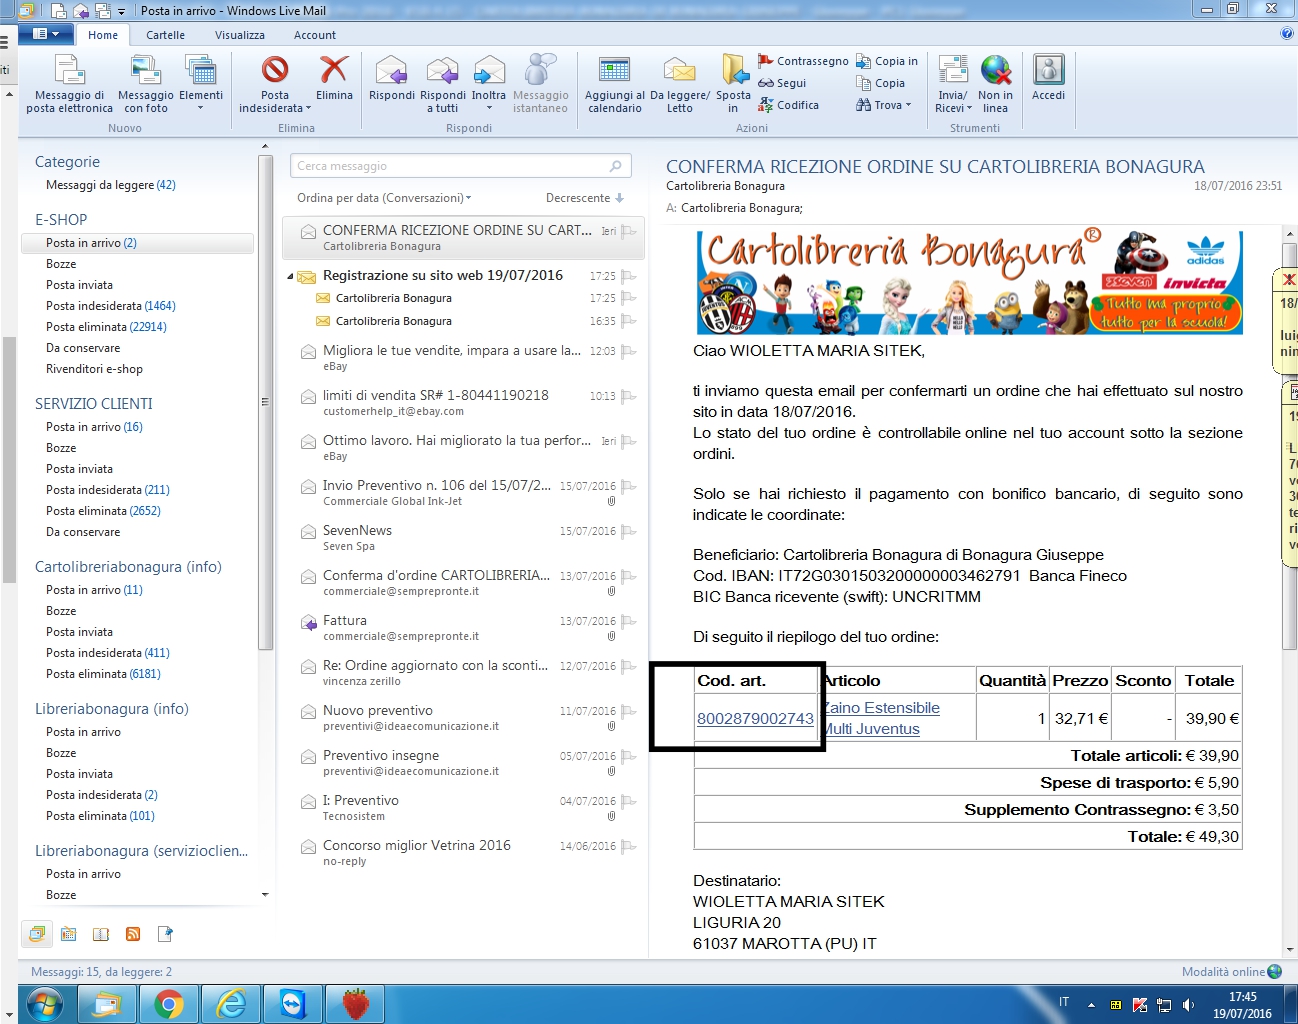This screenshot has width=1298, height=1024.
Task: Open article code link 8002879002743
Action: [x=755, y=719]
